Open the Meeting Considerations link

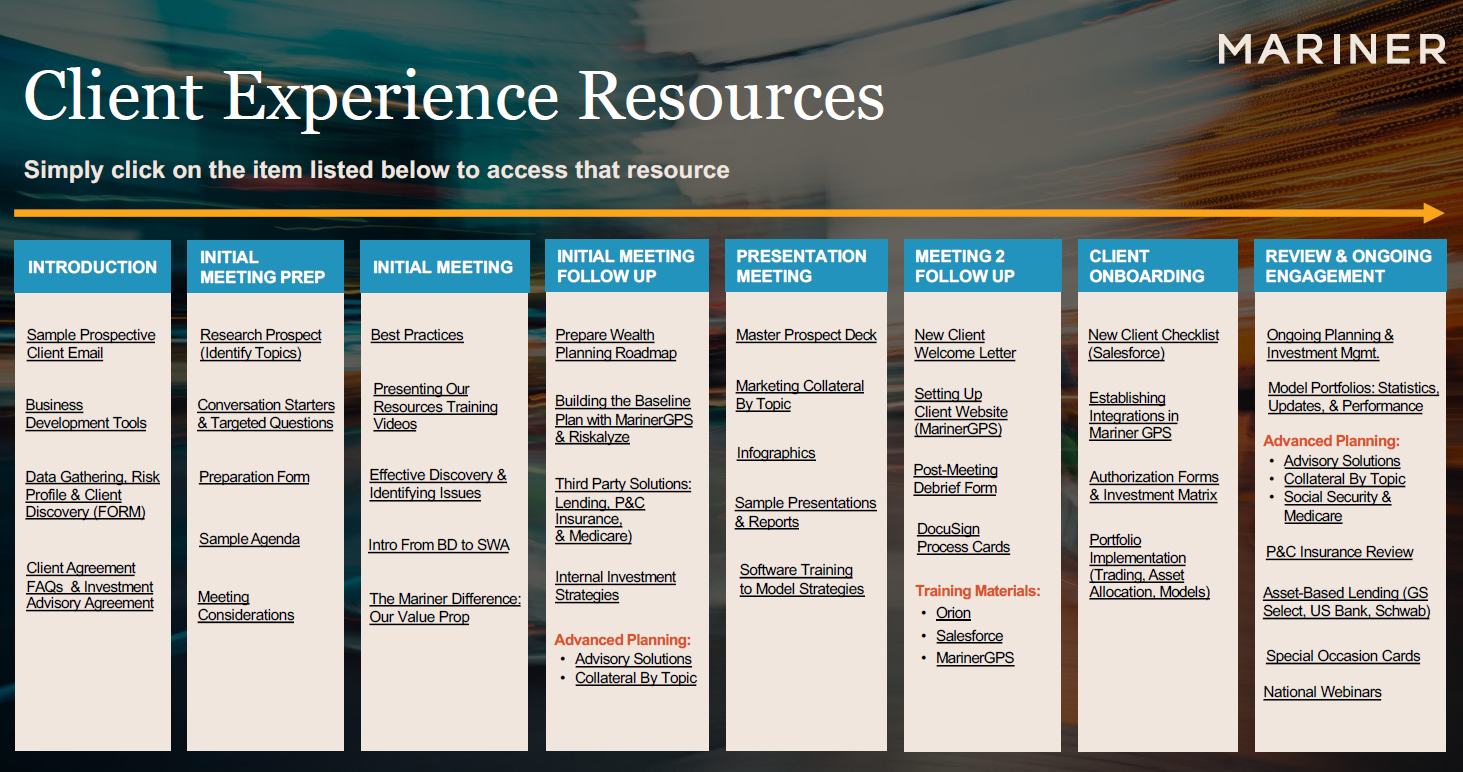pos(246,606)
